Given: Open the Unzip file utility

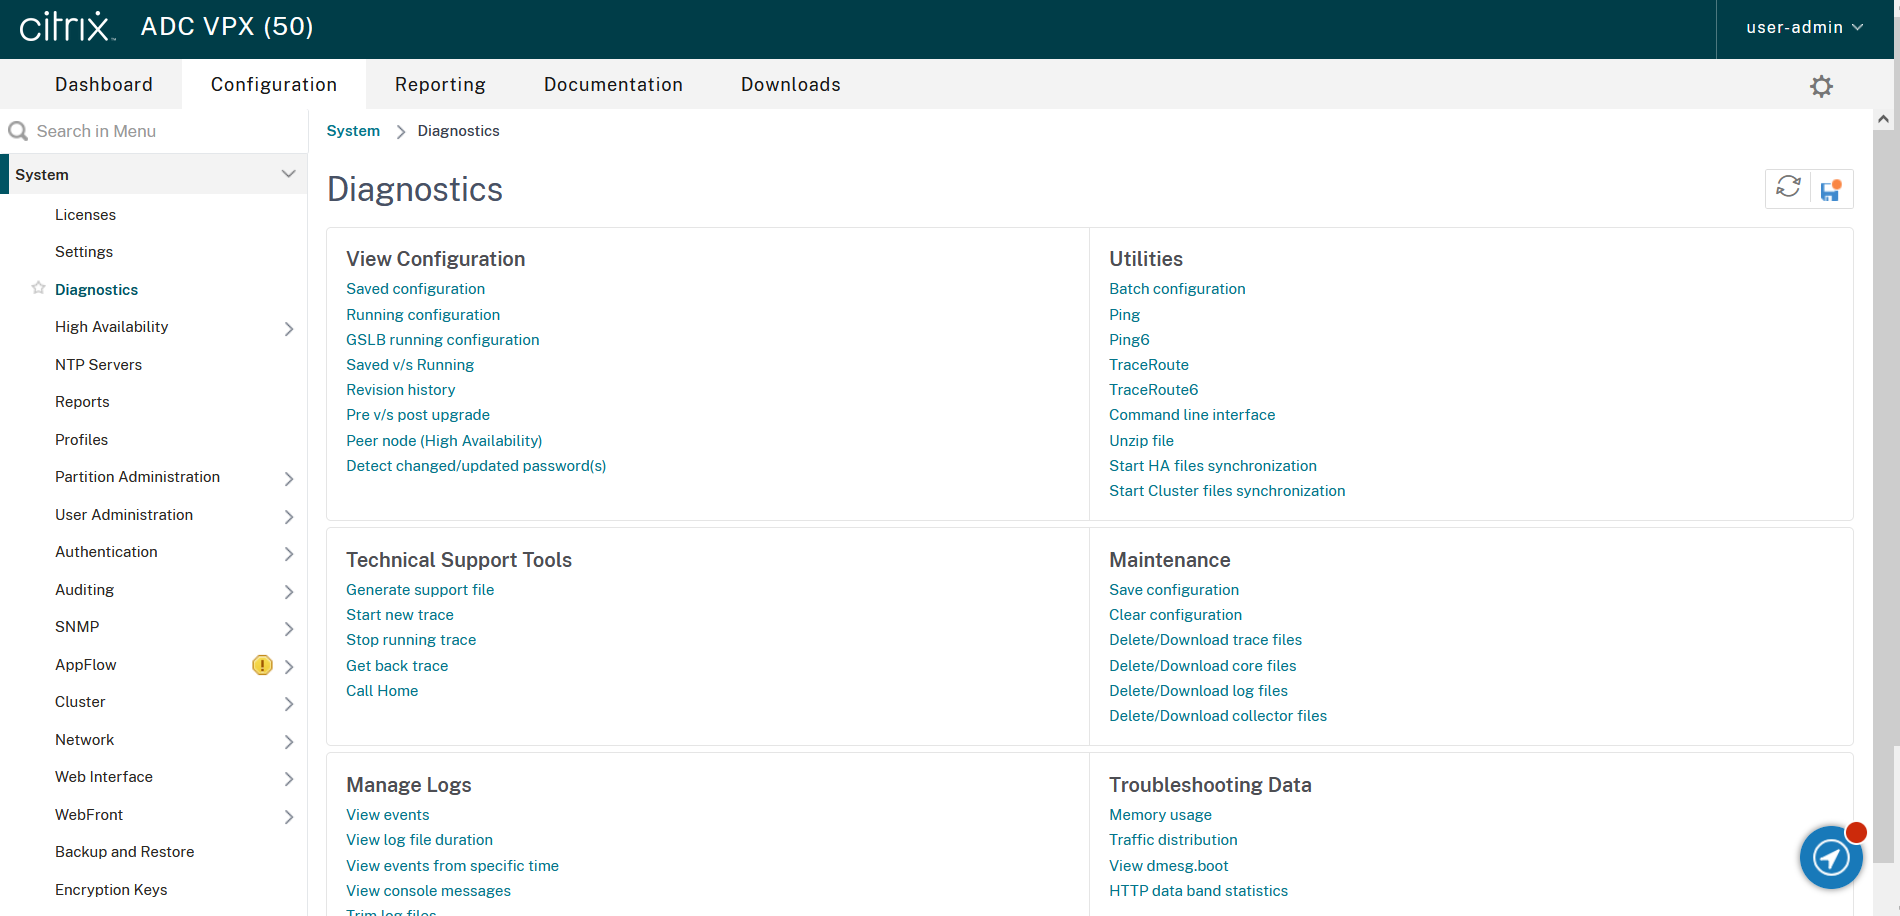Looking at the screenshot, I should pos(1141,441).
